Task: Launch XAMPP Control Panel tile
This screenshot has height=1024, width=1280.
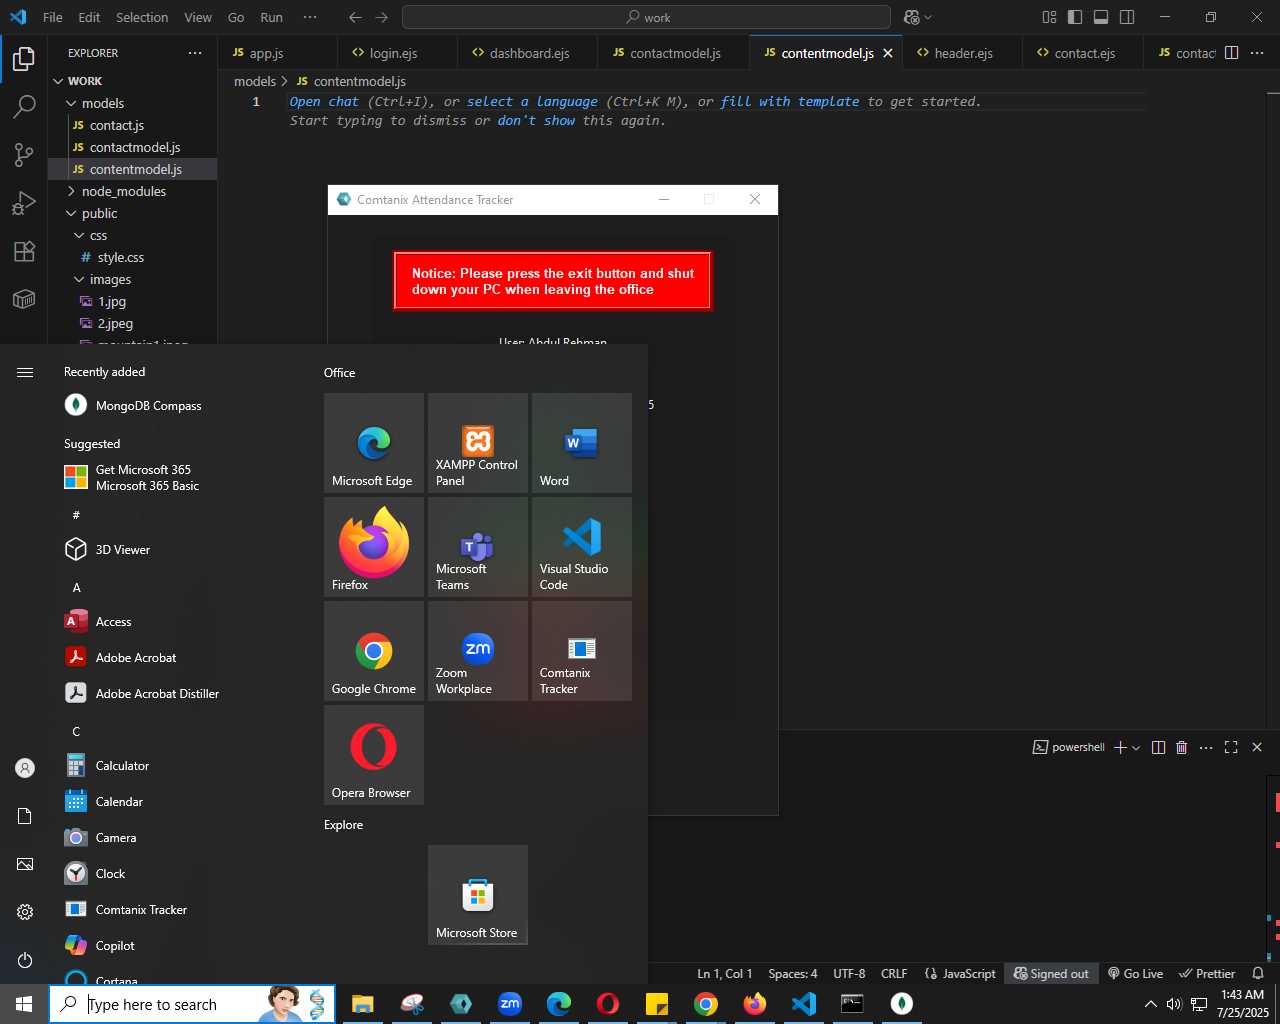Action: 478,443
